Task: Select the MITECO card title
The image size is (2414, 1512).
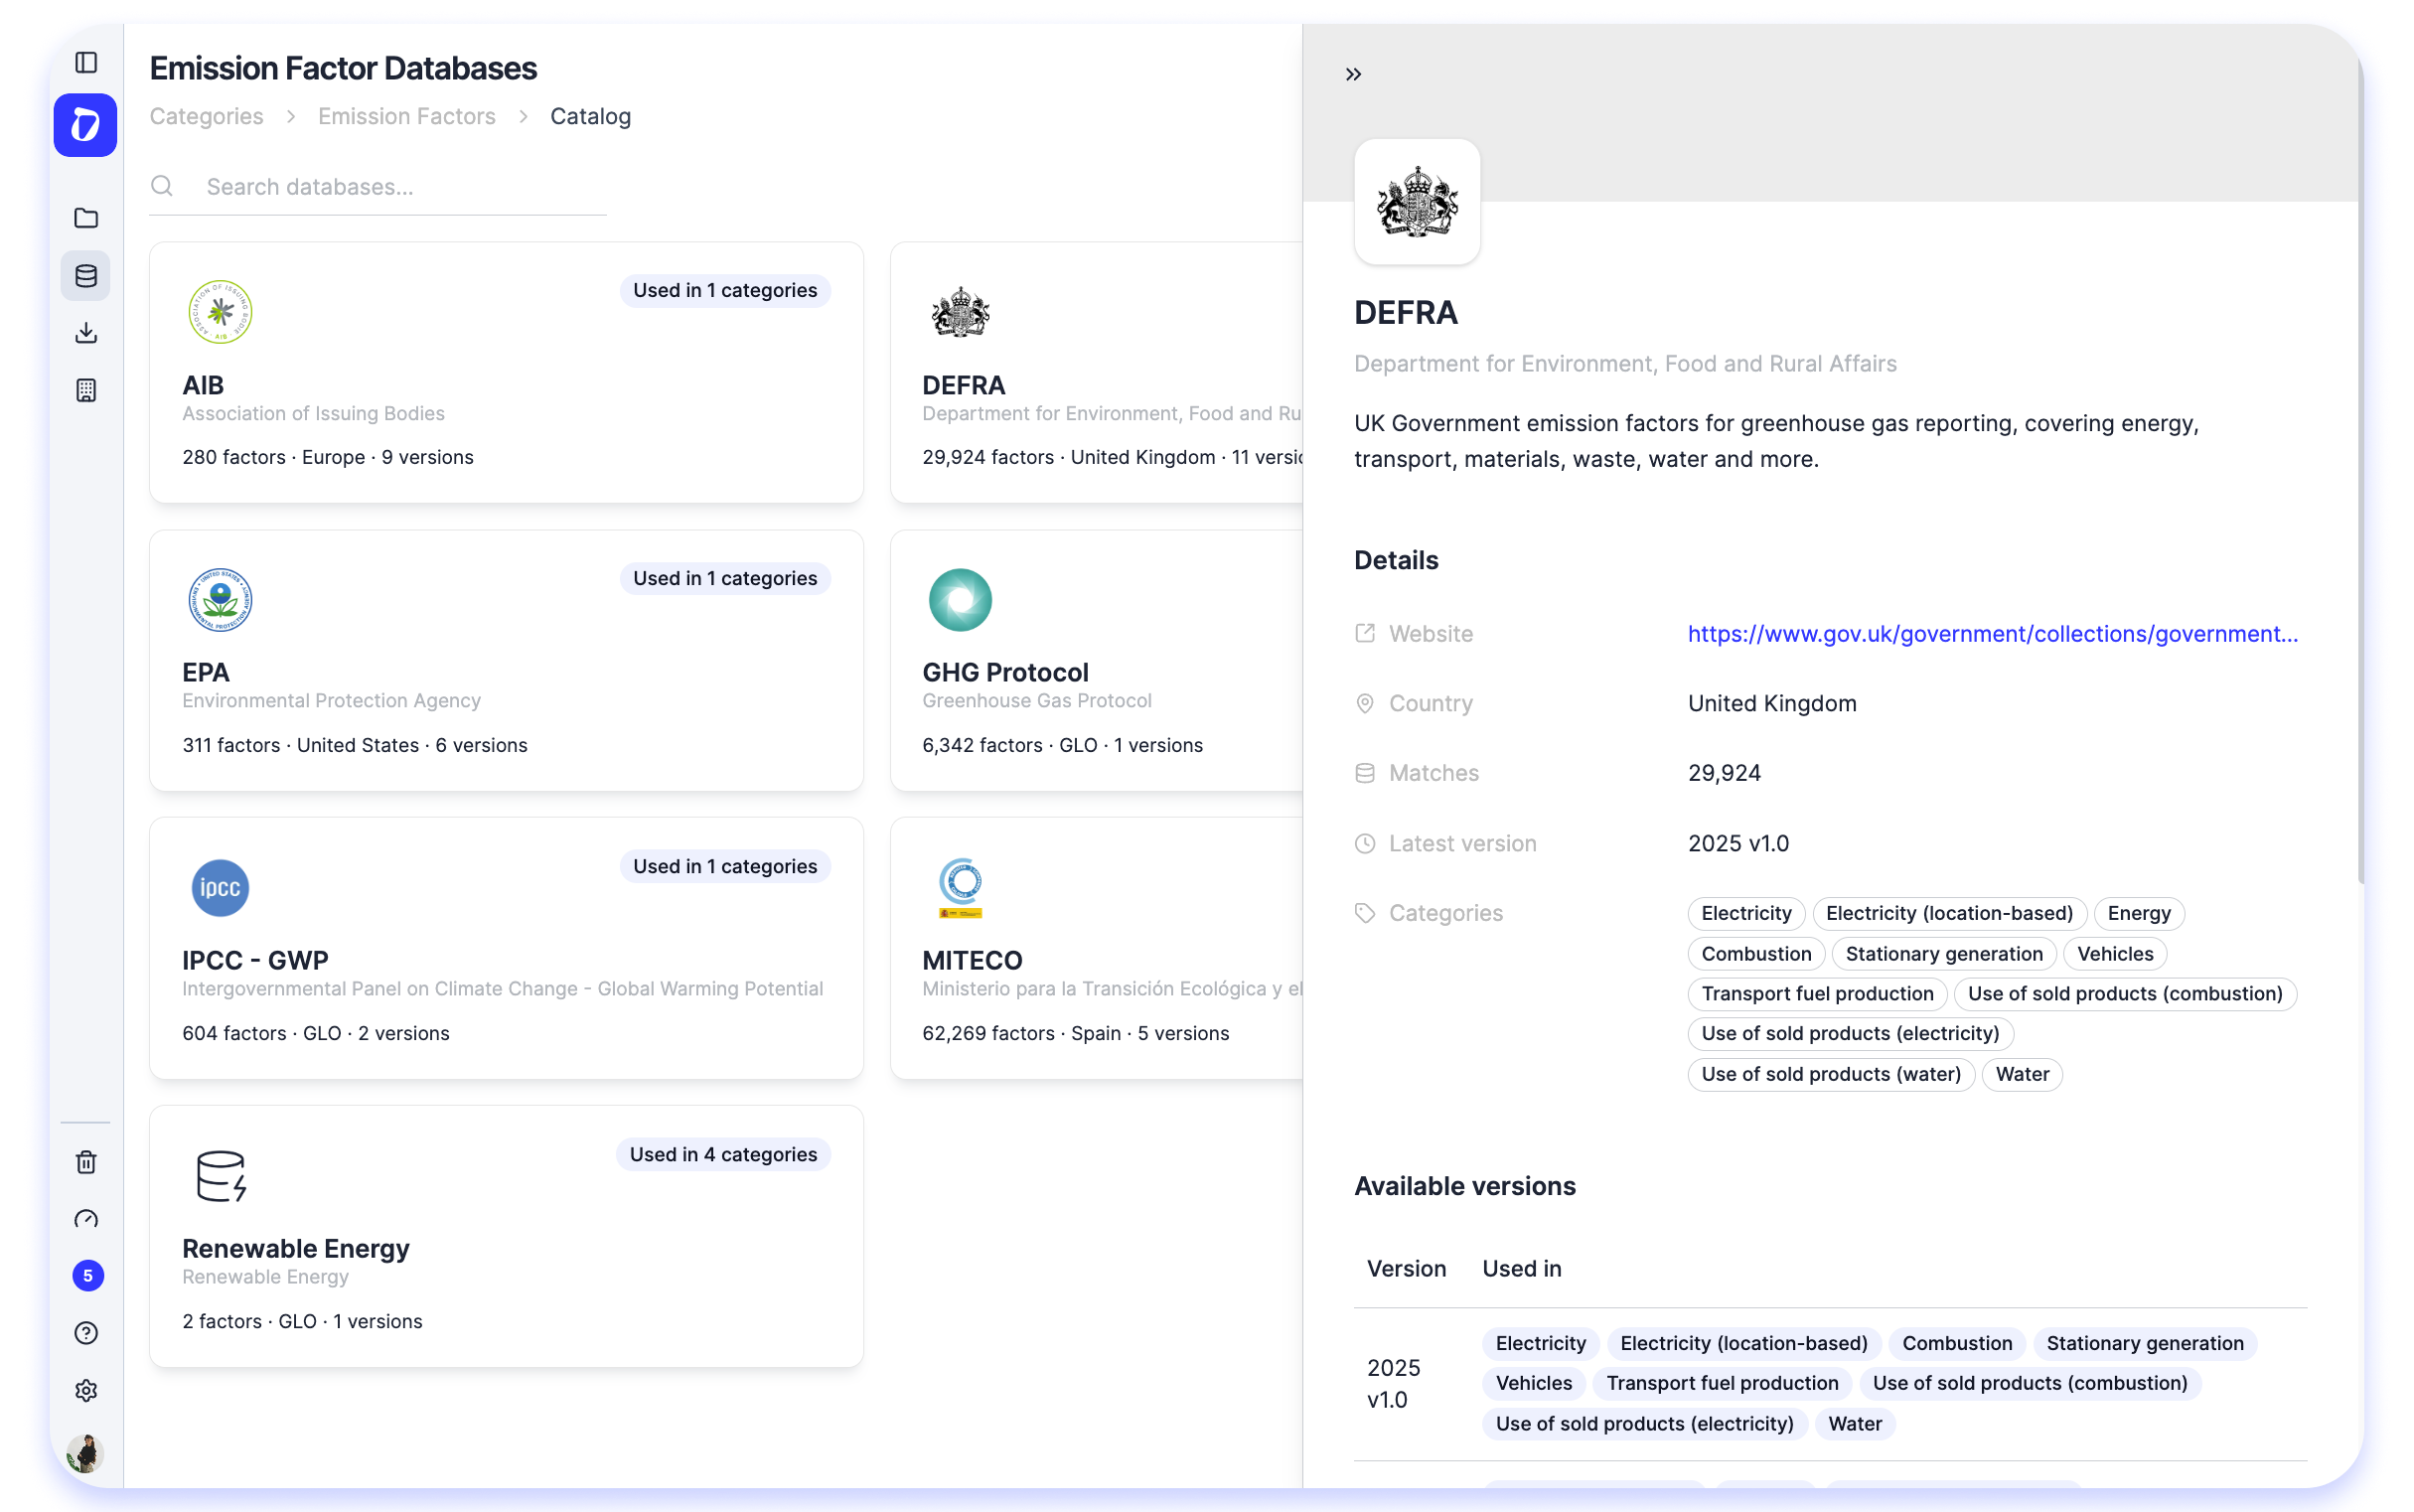Action: 972,960
